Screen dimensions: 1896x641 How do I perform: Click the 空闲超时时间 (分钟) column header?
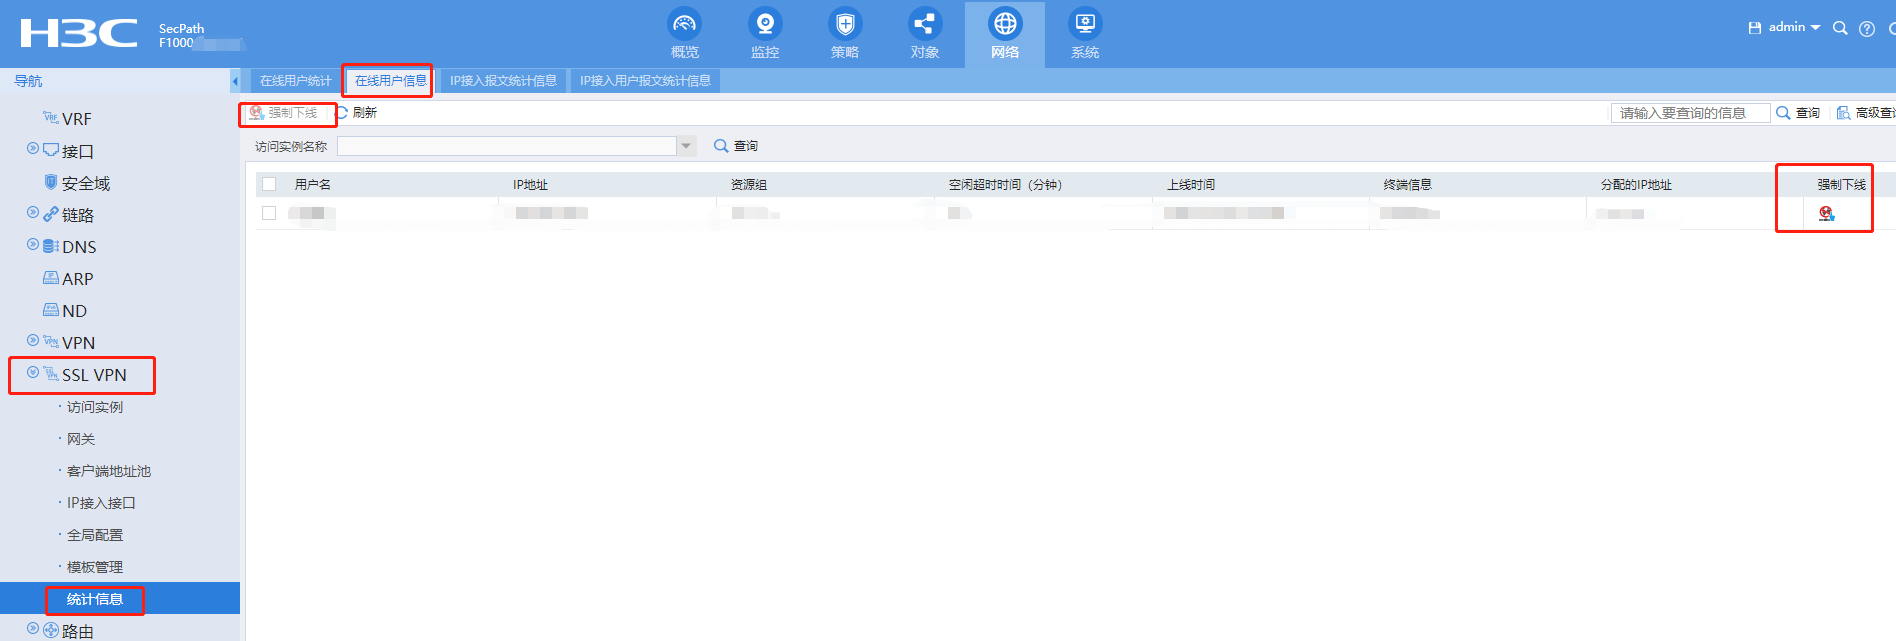(x=1005, y=185)
